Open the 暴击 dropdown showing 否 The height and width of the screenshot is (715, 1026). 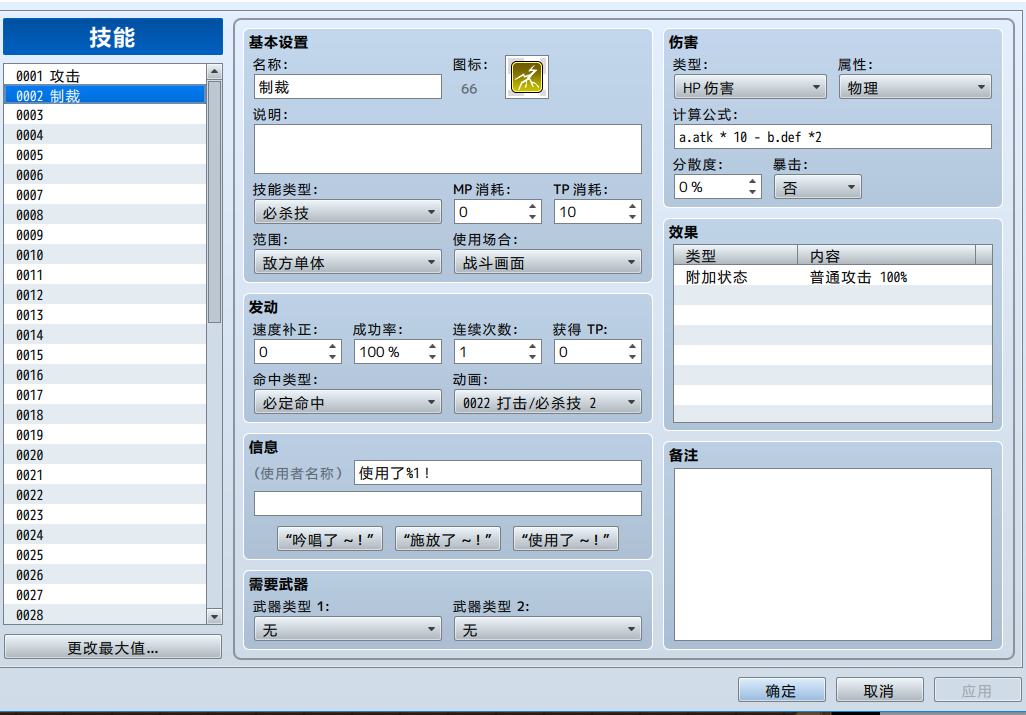pos(817,187)
